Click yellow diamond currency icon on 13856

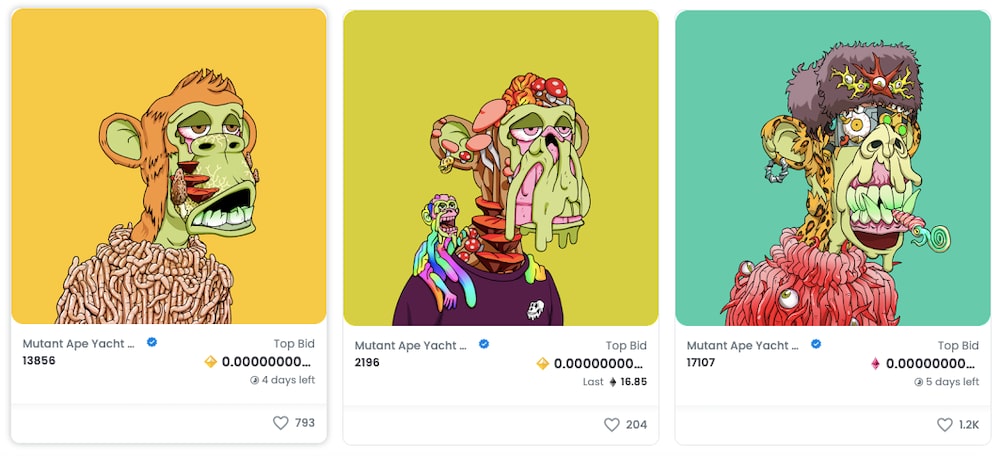[x=211, y=362]
